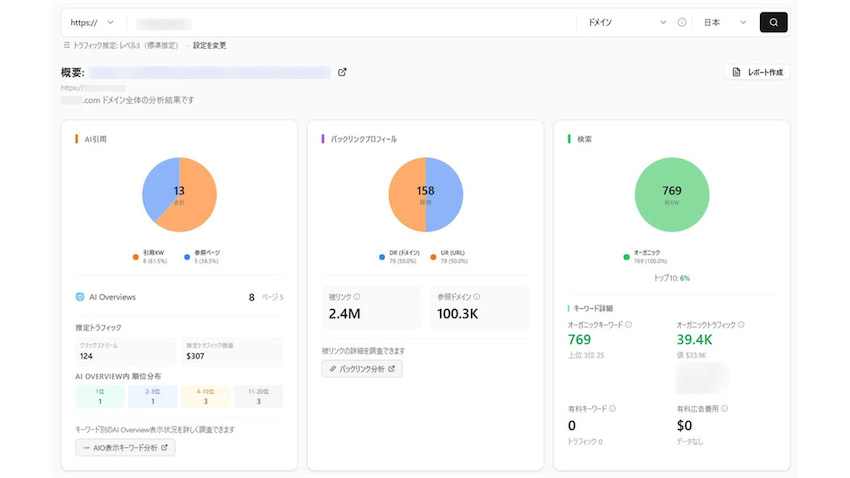Click info icon beside 有料キーワード
Viewport: 850px width, 478px height.
click(x=612, y=408)
